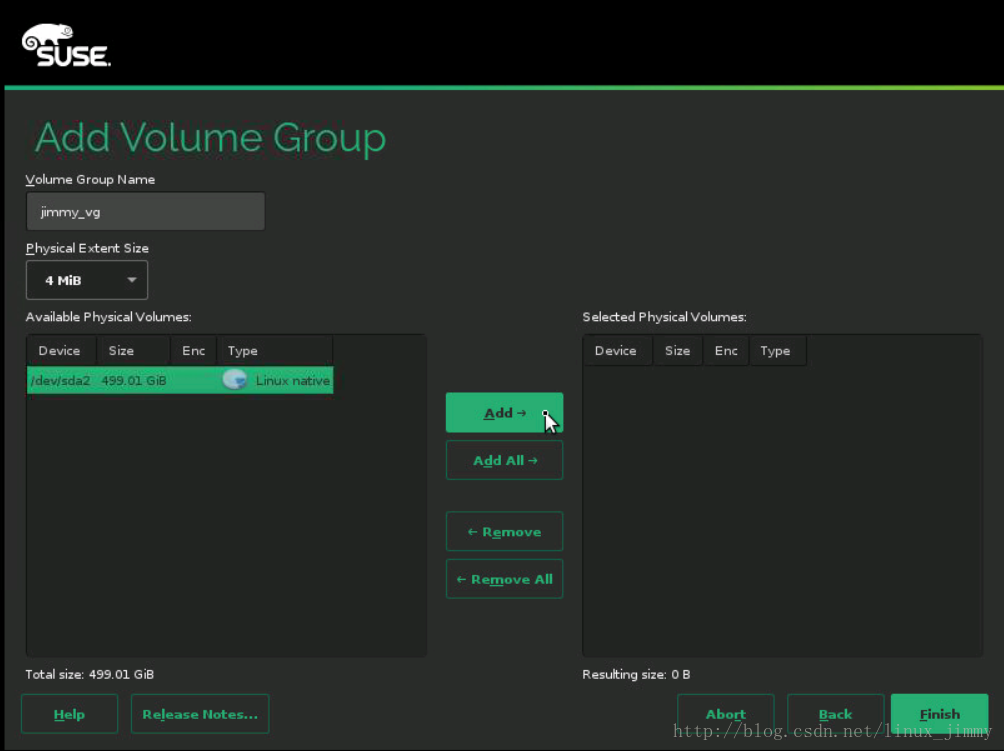Go Back to the previous step
This screenshot has width=1004, height=751.
tap(835, 714)
